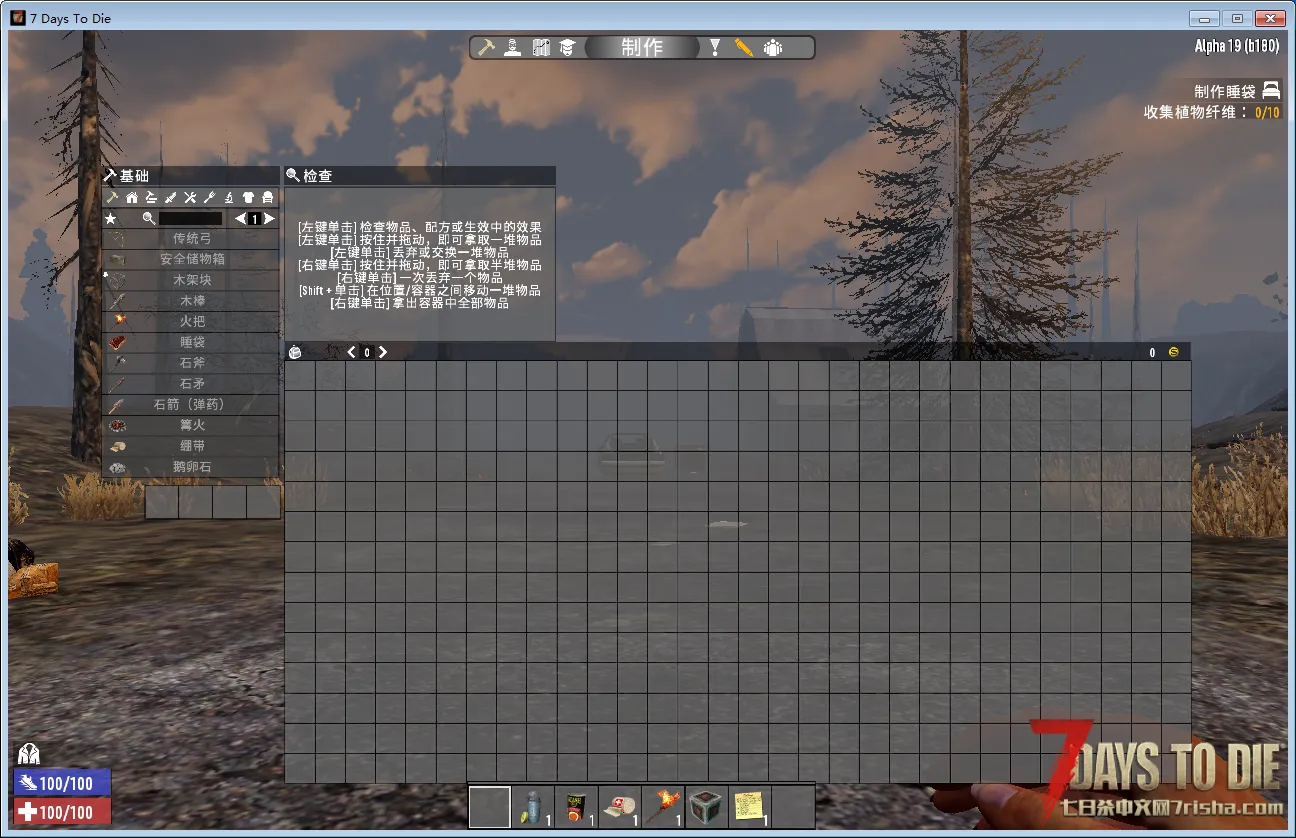Go to next recipe page arrow
This screenshot has height=838, width=1296.
point(270,218)
